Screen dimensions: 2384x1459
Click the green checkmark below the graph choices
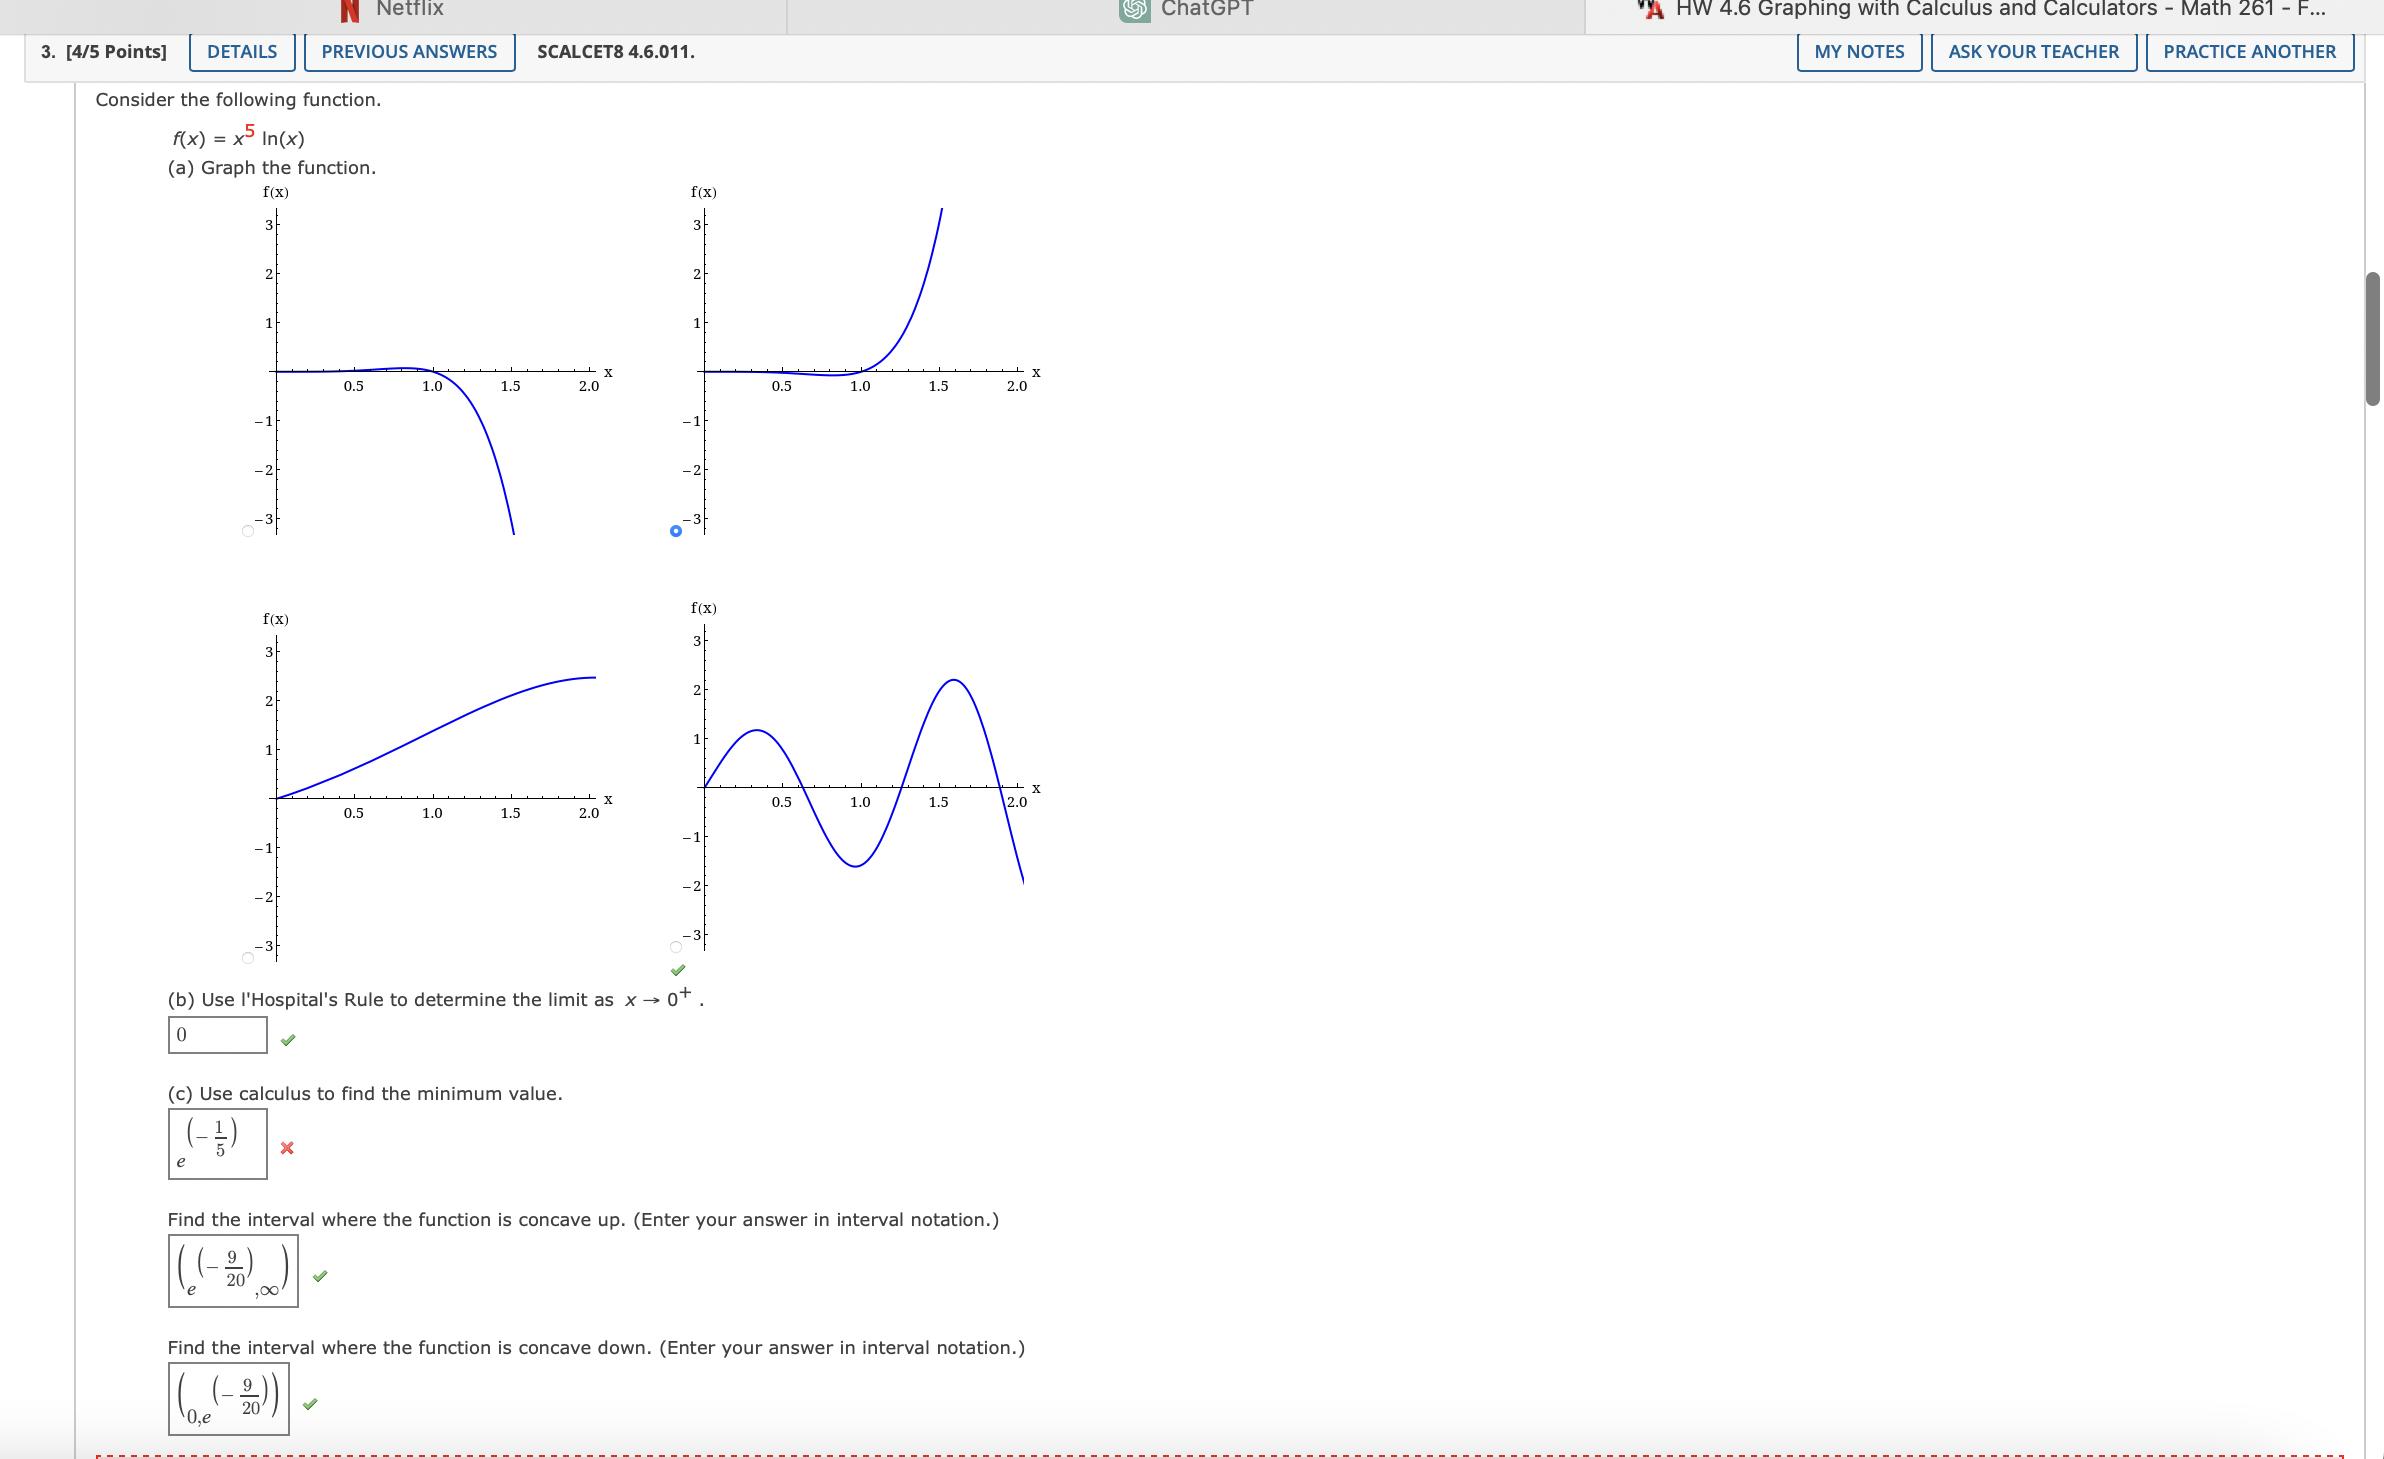click(x=678, y=970)
